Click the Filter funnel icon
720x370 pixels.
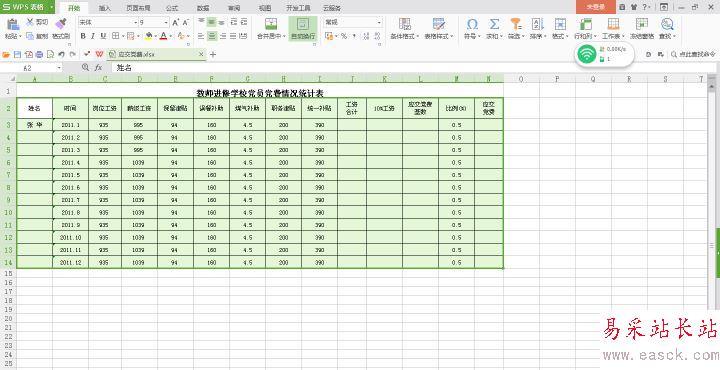pyautogui.click(x=516, y=24)
